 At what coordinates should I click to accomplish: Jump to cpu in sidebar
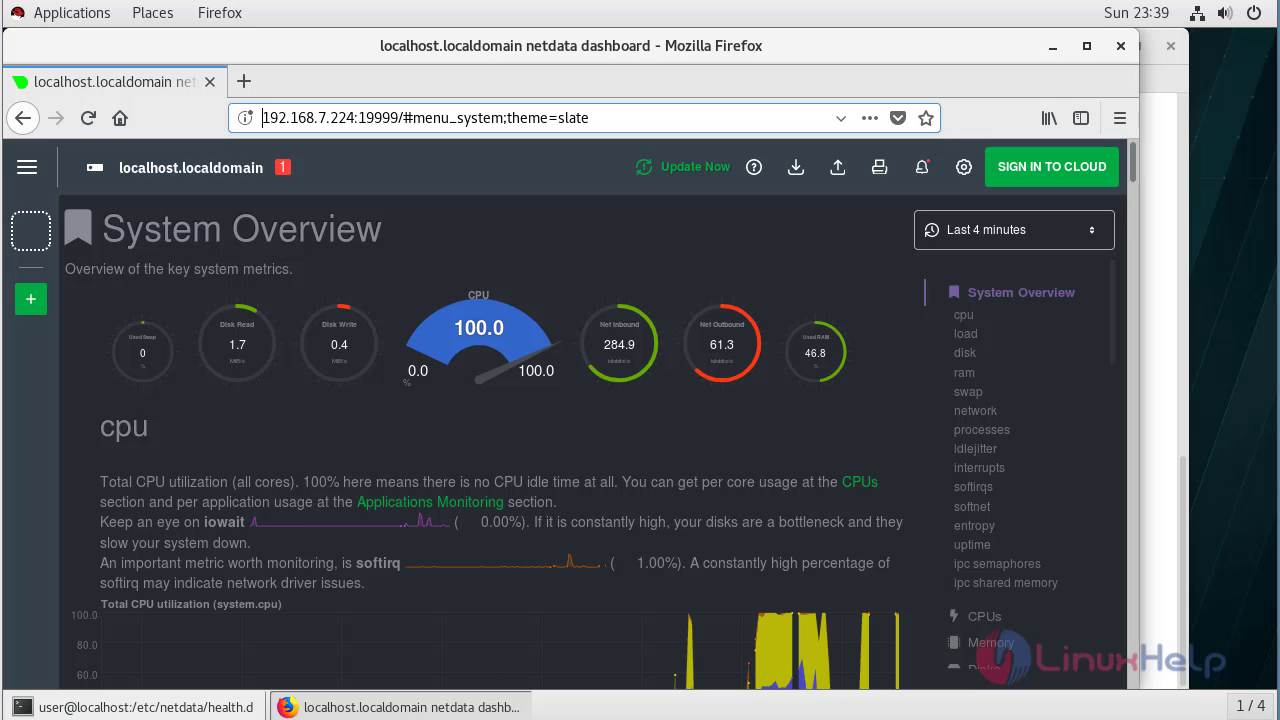[963, 315]
